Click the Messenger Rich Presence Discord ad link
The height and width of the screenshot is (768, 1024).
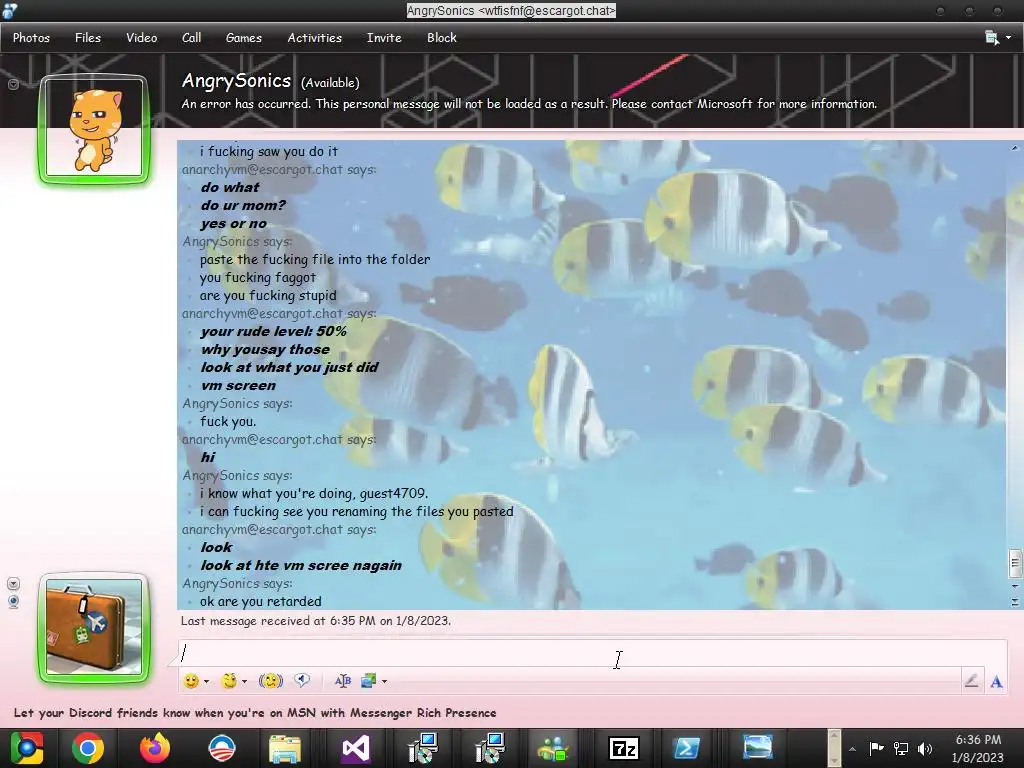255,712
